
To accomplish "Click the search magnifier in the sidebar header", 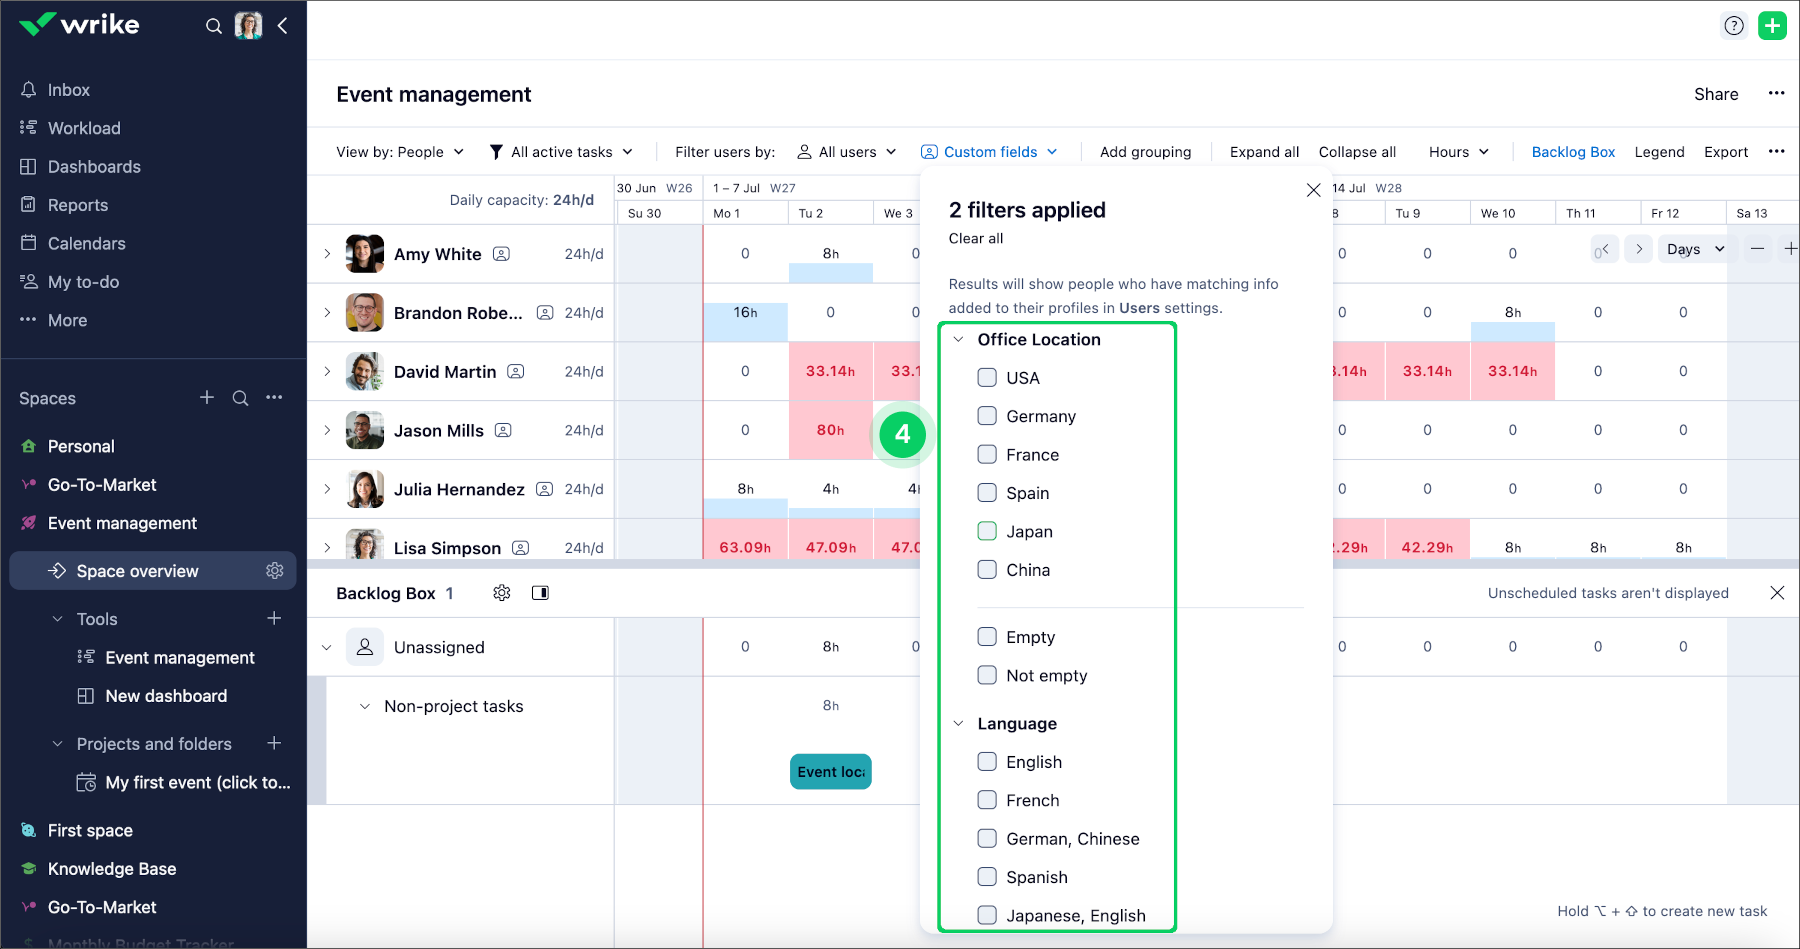I will (213, 26).
